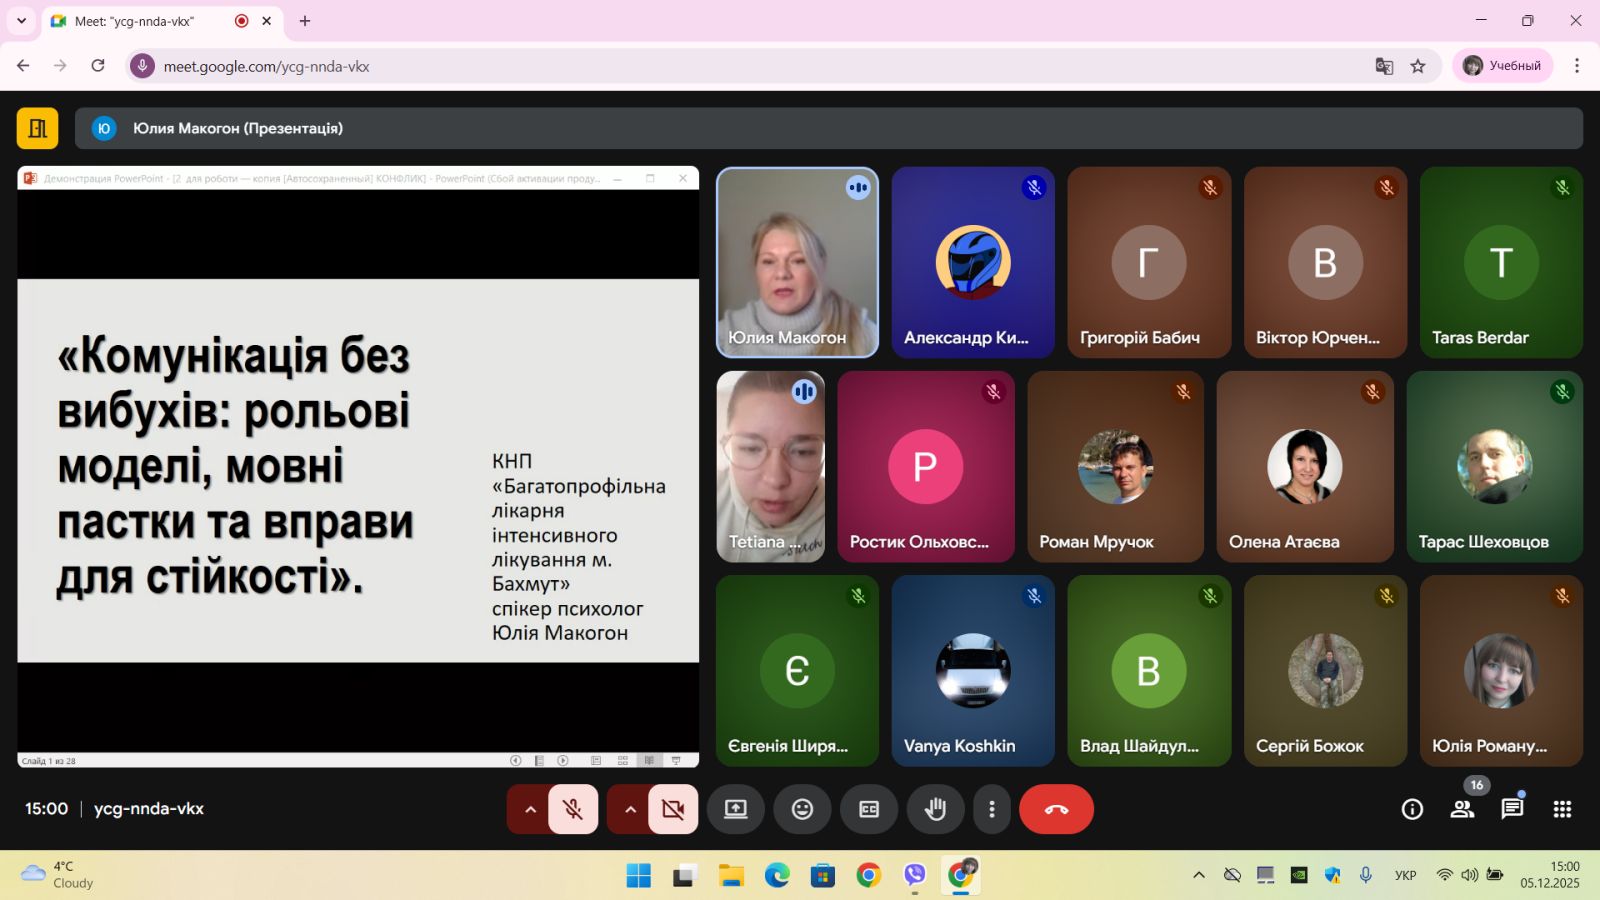Show the participants list icon
Screen dimensions: 1600x900
[x=1462, y=809]
